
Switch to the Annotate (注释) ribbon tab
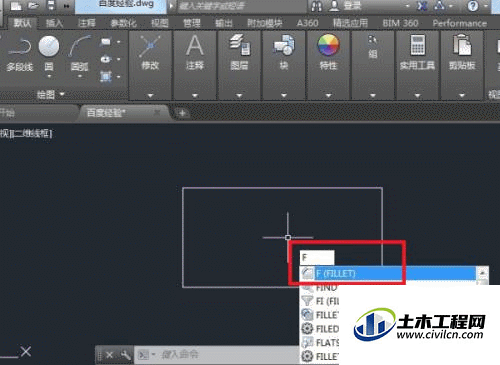pos(86,23)
